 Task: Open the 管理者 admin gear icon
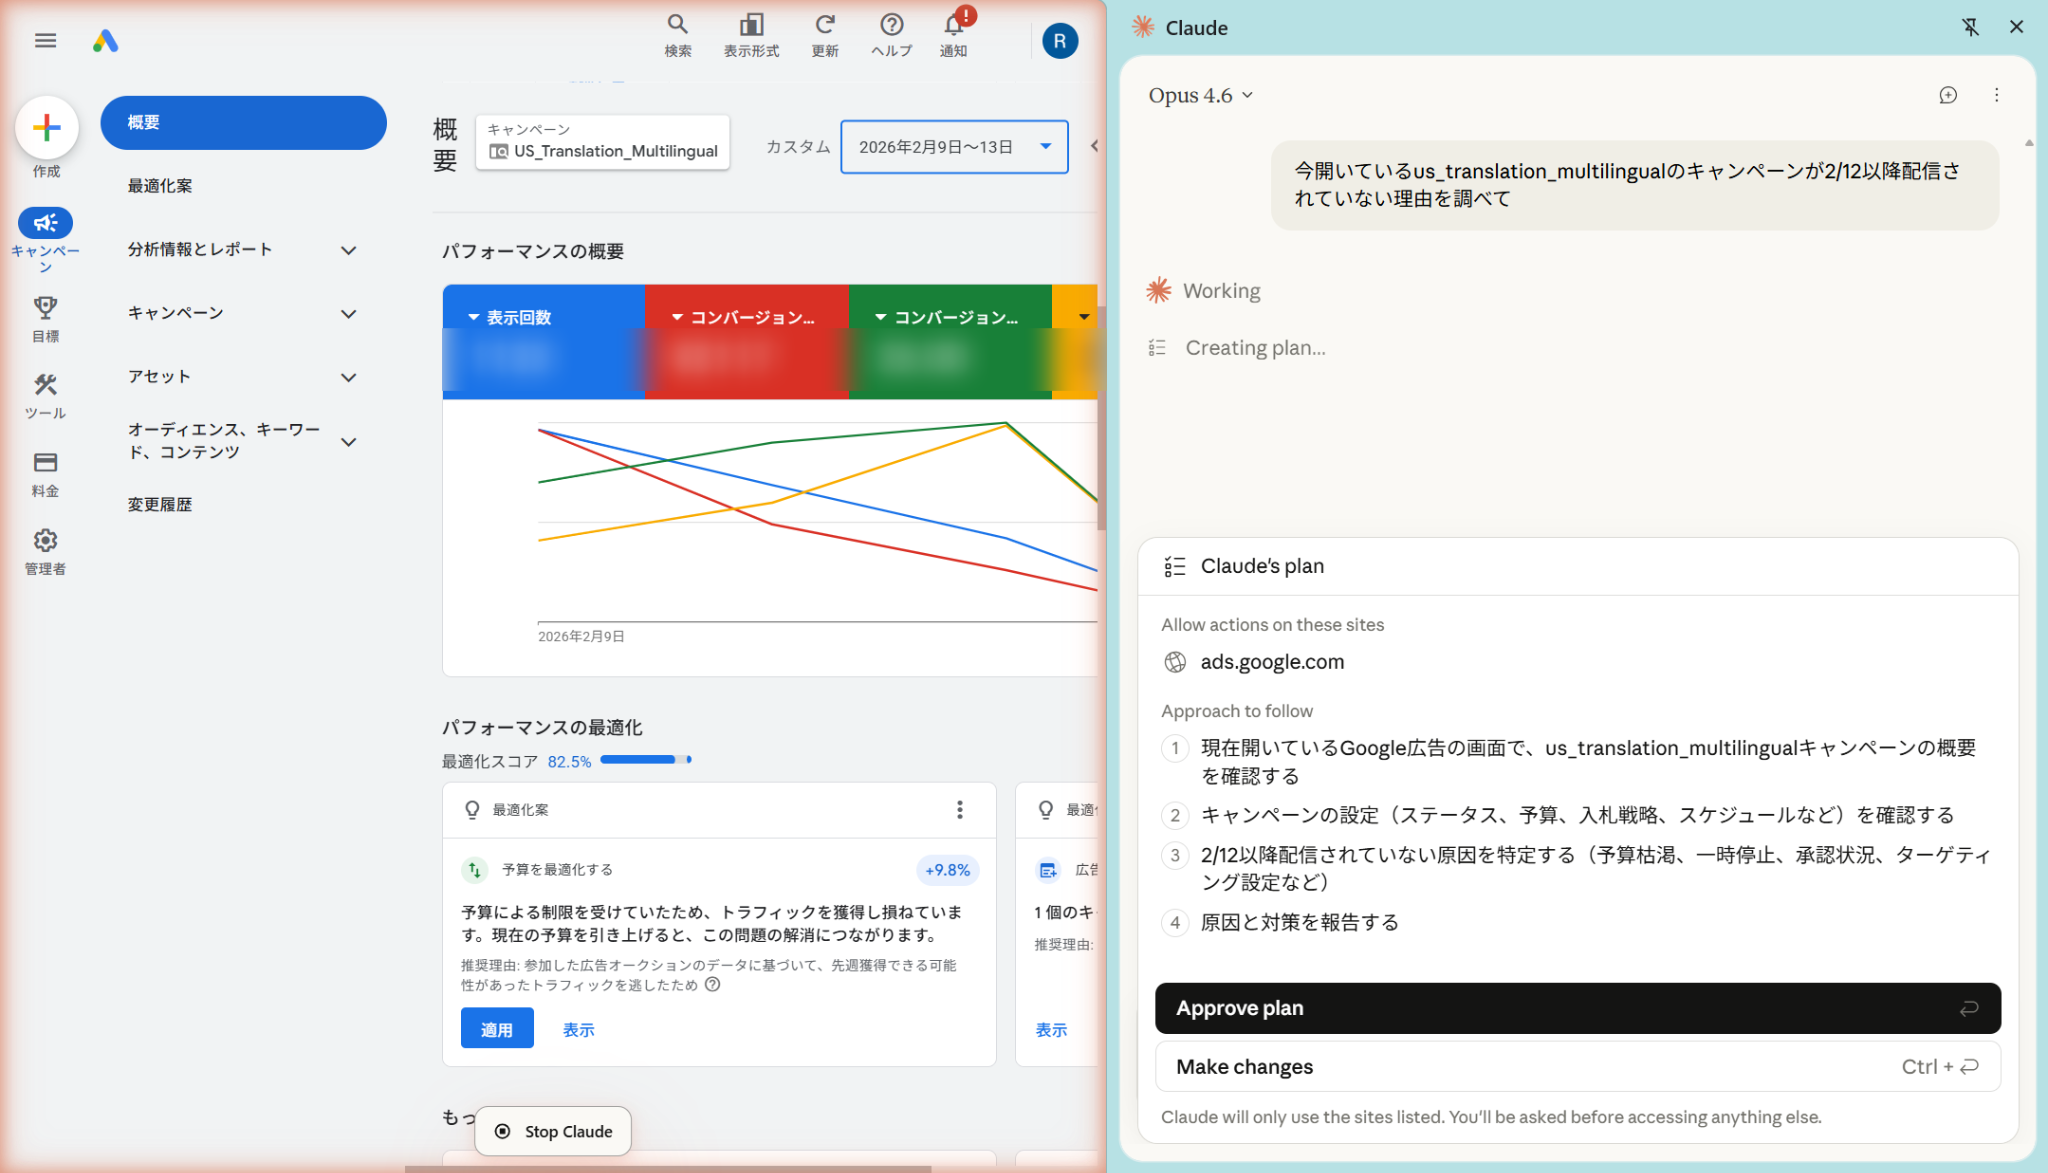point(45,541)
